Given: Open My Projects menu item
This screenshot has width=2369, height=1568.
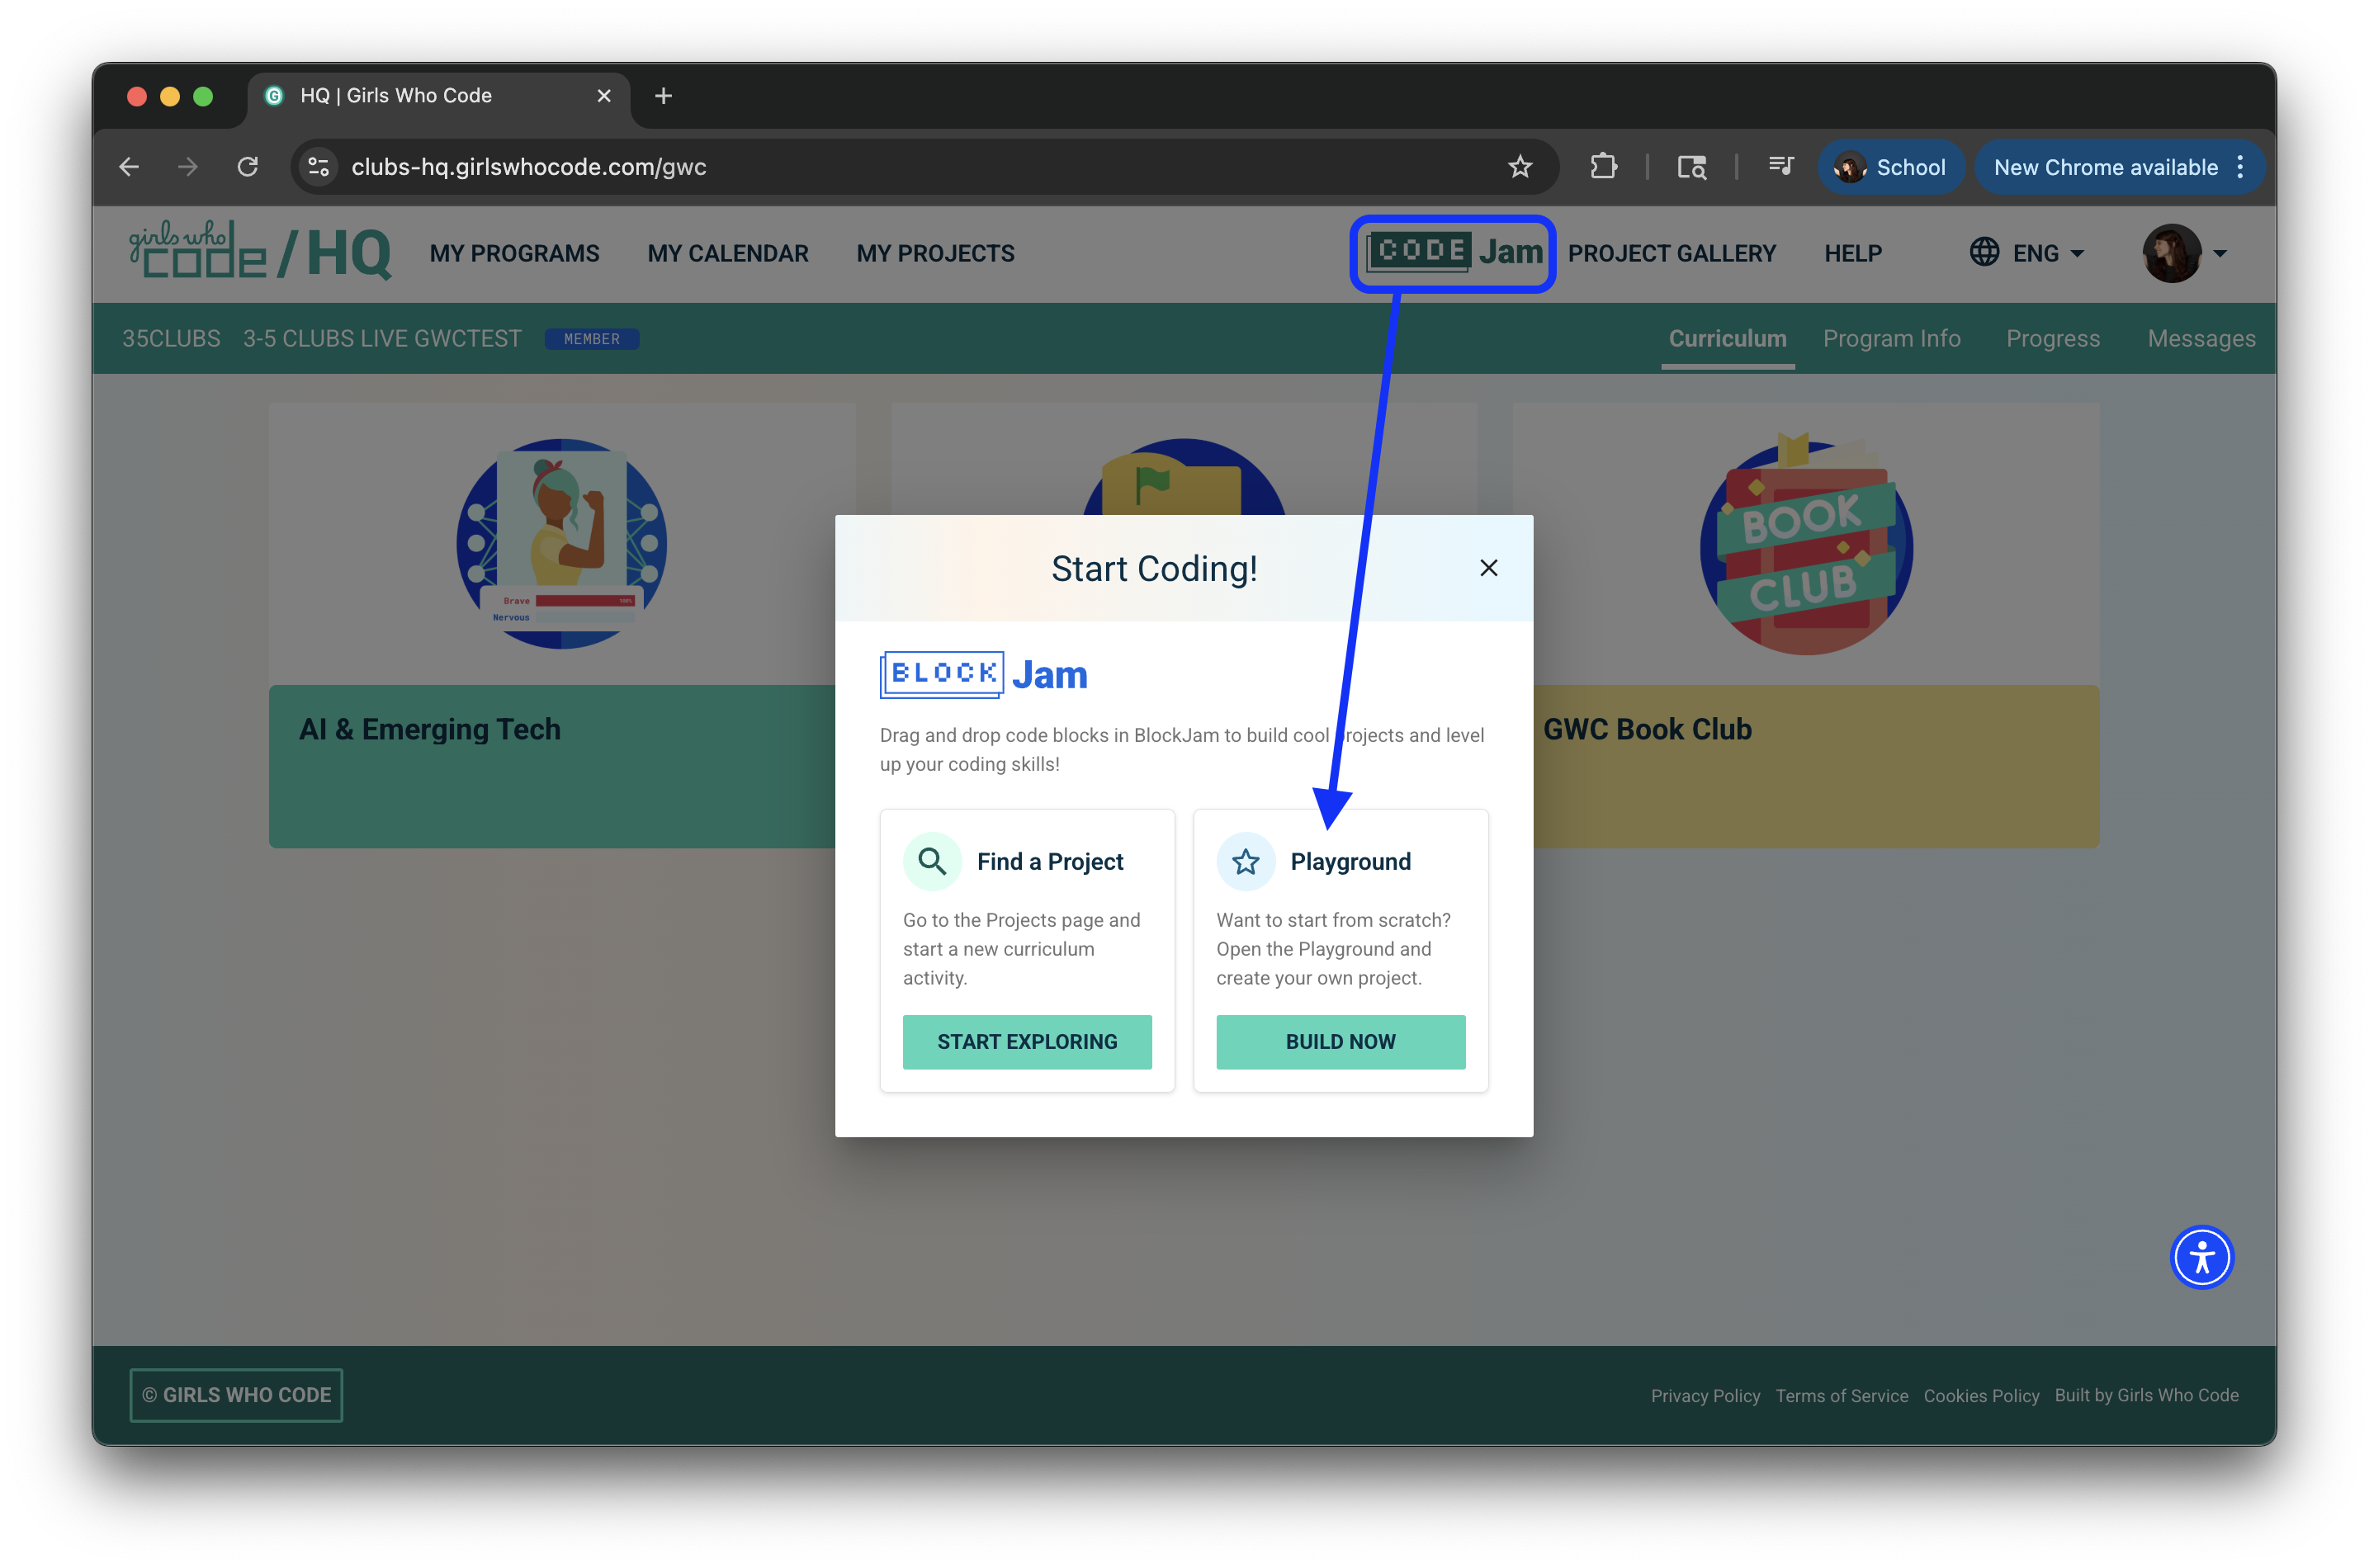Looking at the screenshot, I should click(935, 254).
